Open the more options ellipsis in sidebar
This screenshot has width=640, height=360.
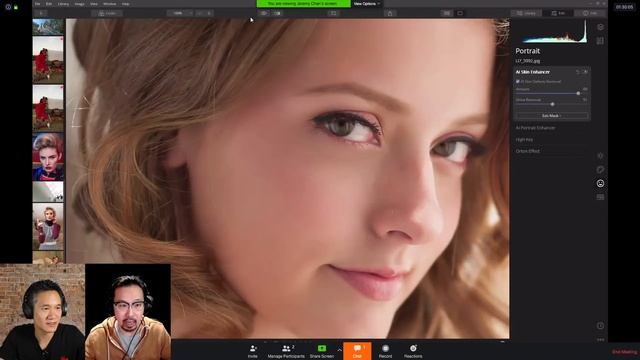[600, 339]
